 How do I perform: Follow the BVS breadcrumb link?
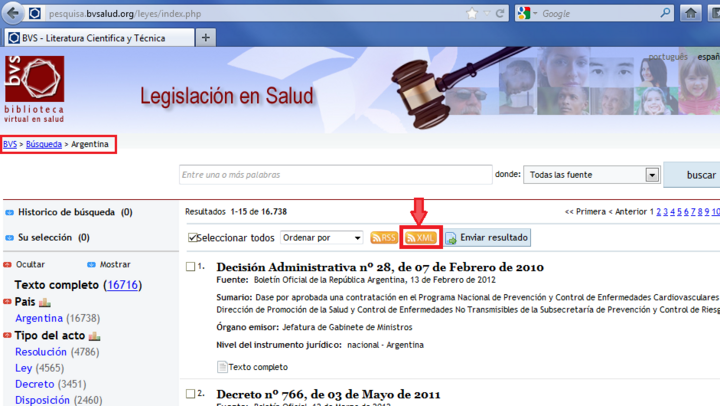(10, 144)
